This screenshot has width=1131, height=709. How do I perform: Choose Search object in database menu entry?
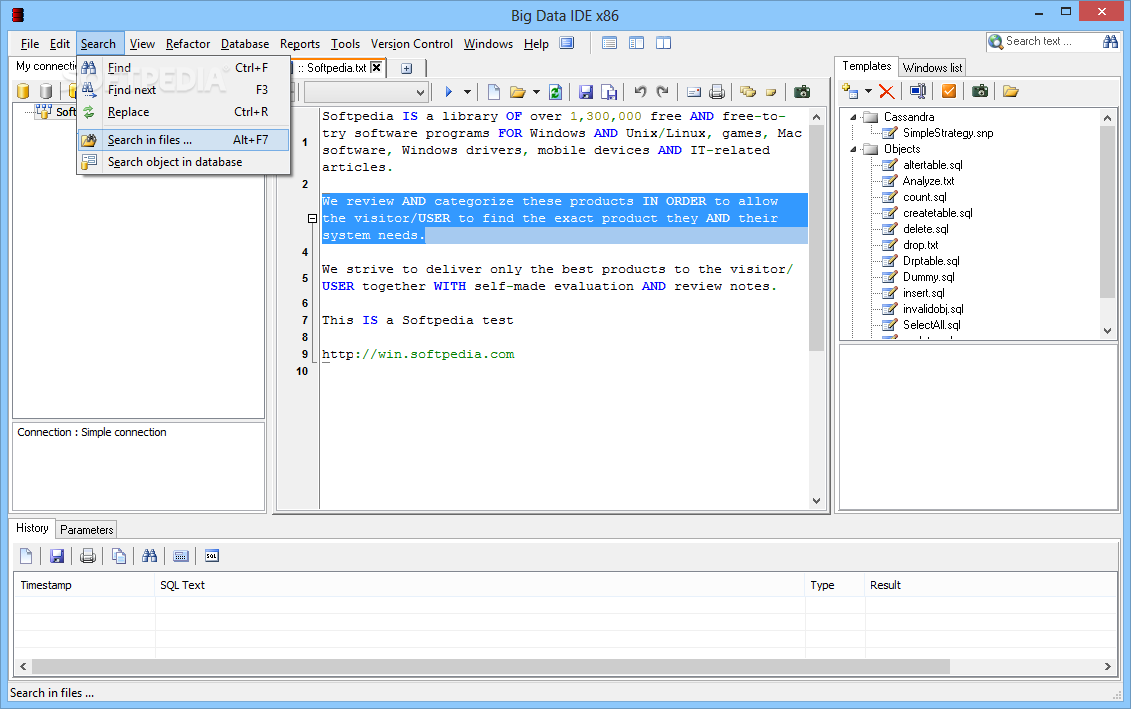click(x=183, y=162)
